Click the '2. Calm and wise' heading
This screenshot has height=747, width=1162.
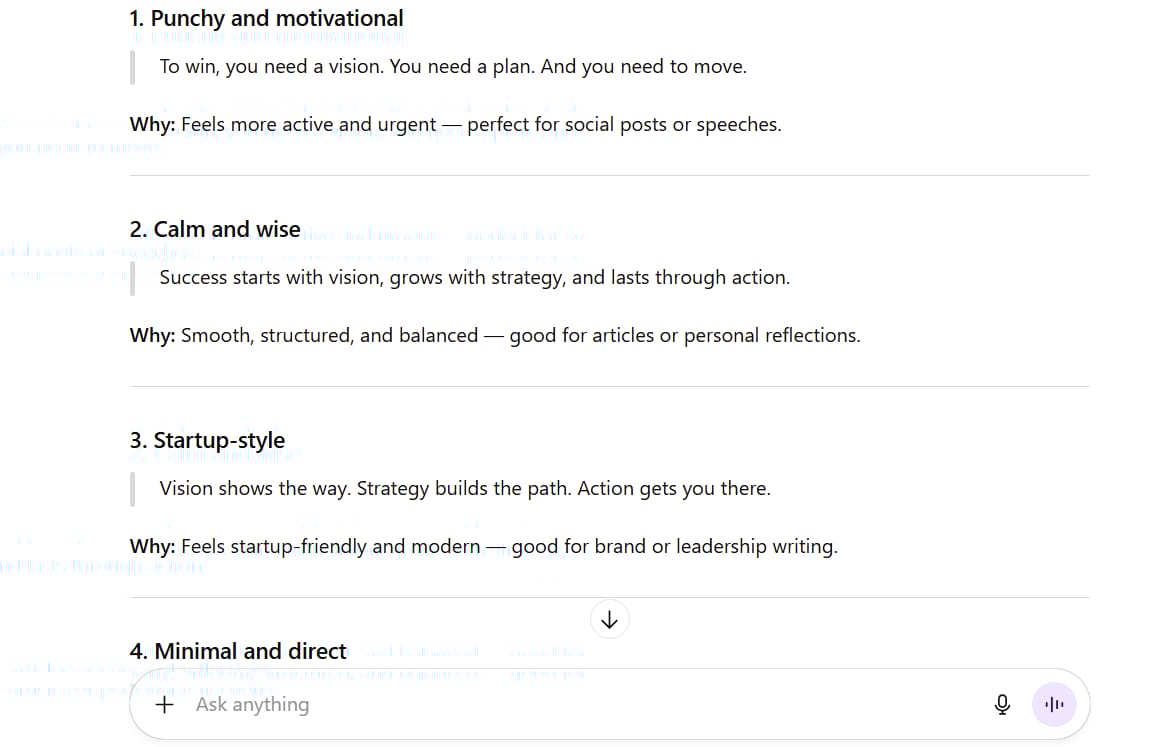point(215,229)
